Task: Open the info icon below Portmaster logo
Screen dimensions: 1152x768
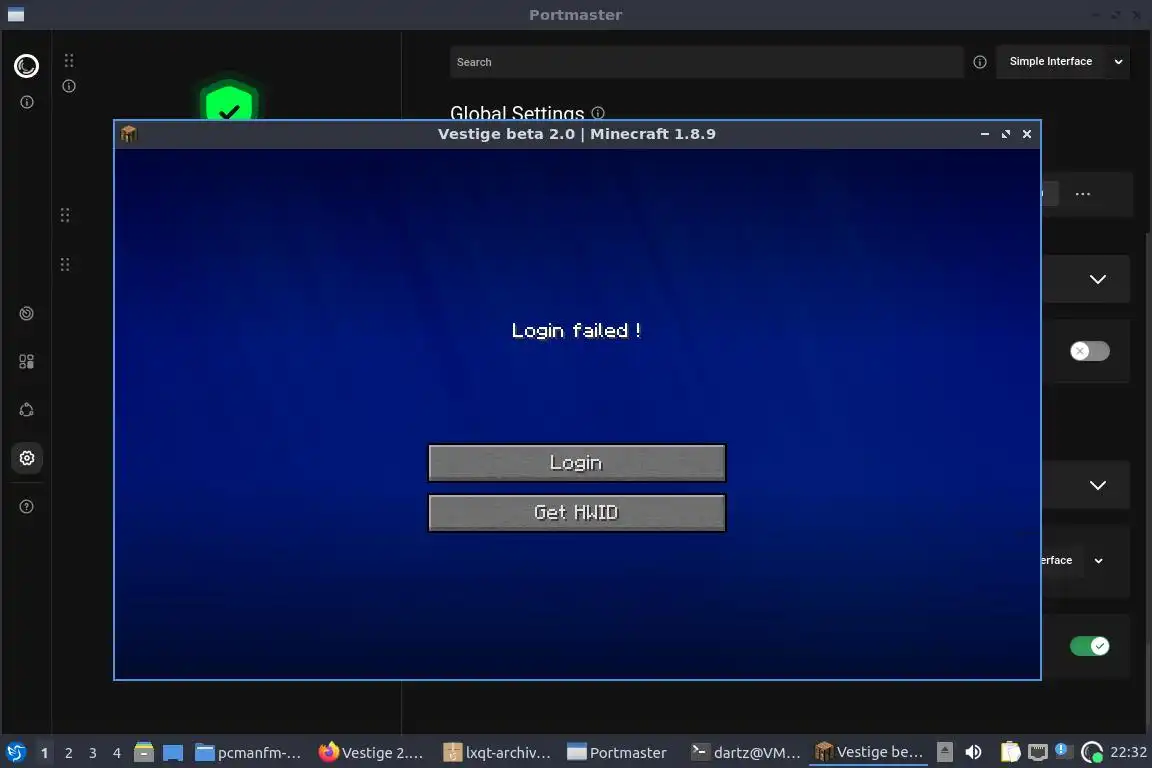Action: [27, 102]
